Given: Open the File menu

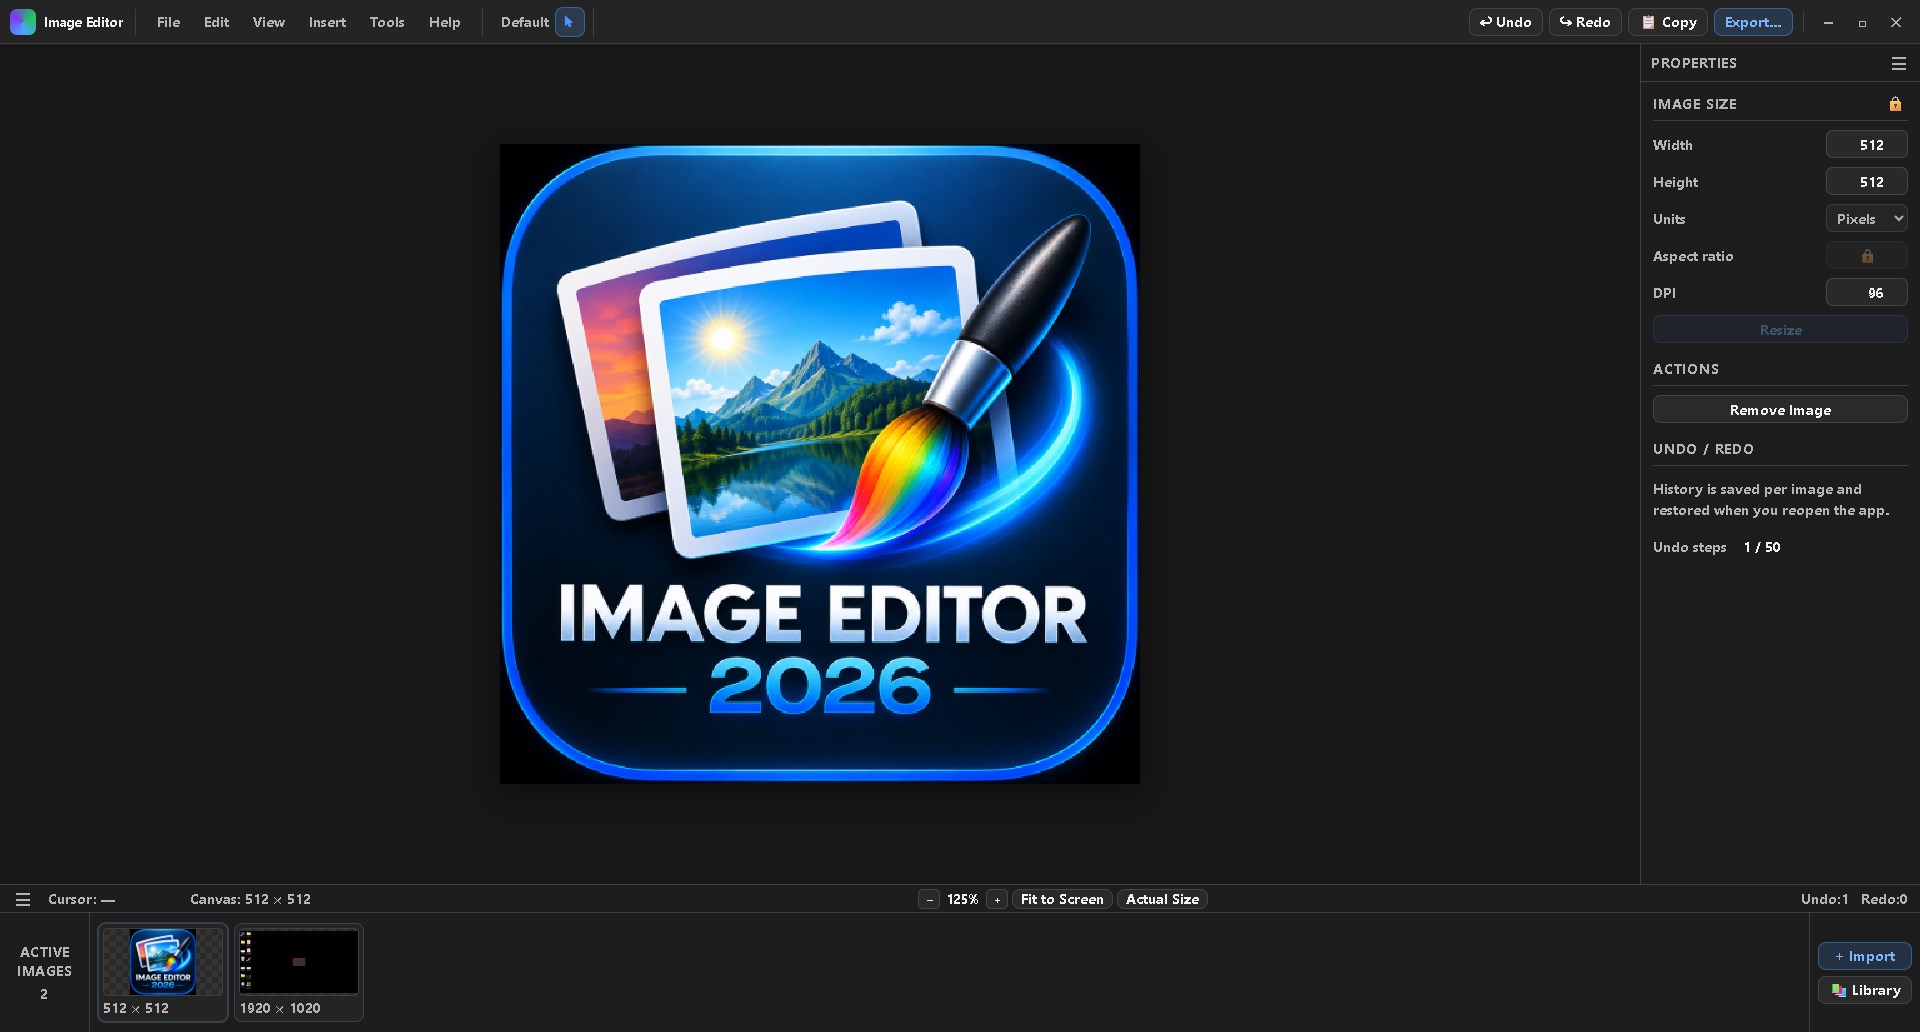Looking at the screenshot, I should pos(168,22).
